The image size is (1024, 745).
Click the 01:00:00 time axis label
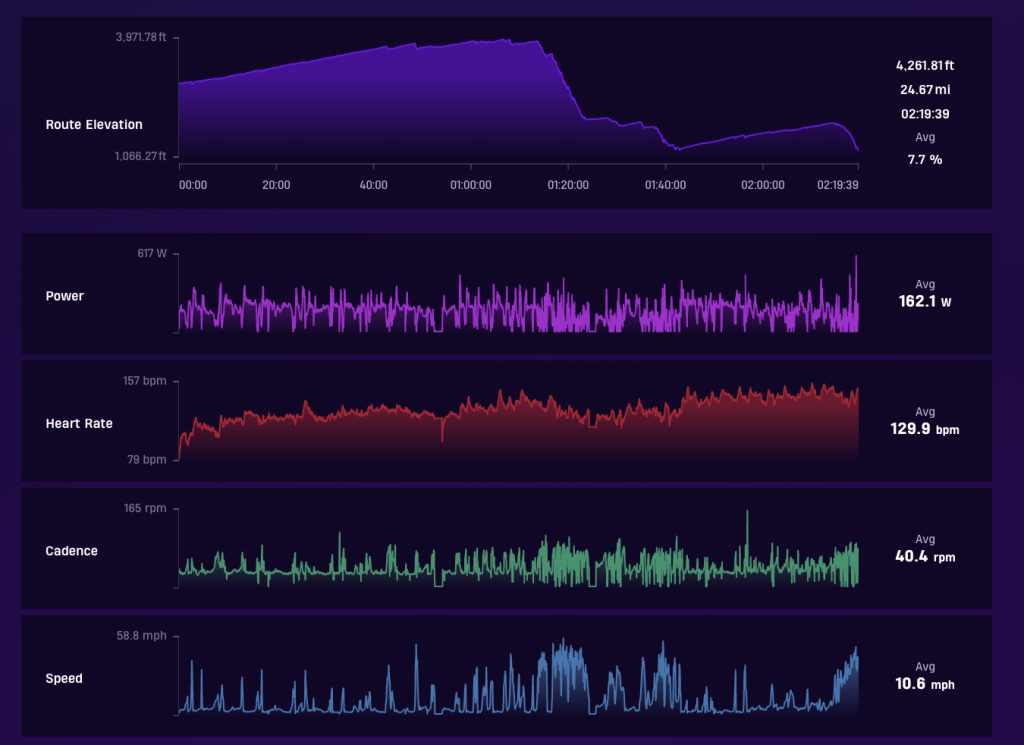[471, 185]
